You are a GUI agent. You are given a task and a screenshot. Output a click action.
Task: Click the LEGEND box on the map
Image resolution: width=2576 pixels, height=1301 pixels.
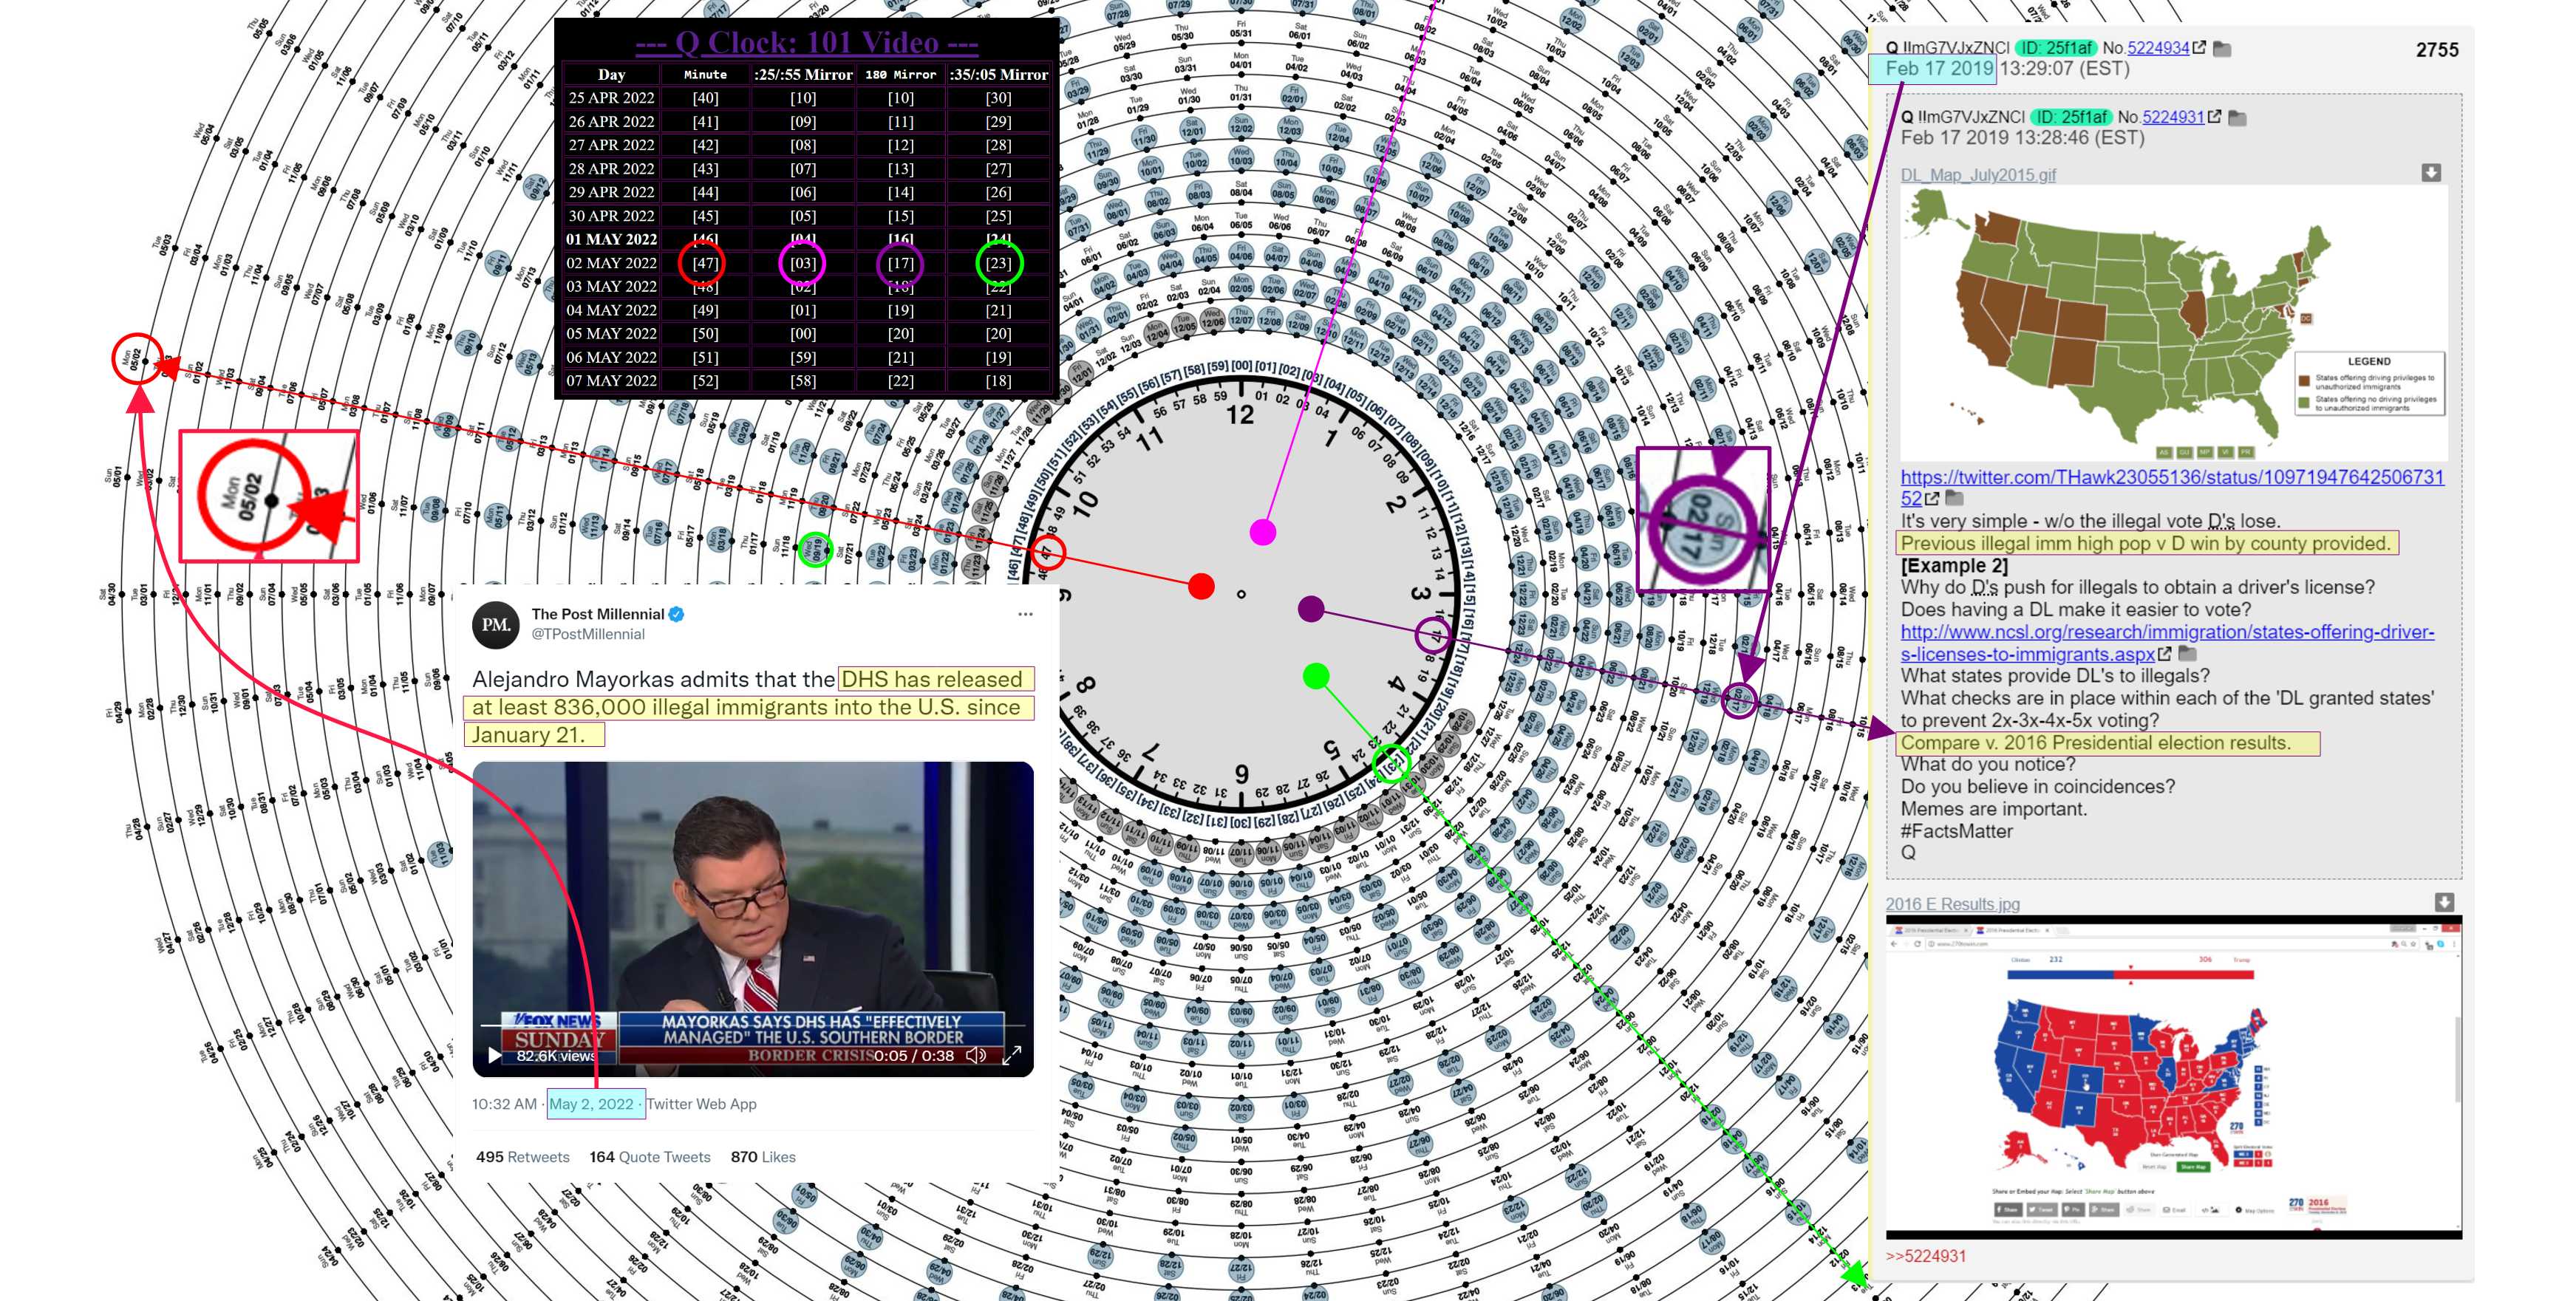coord(2369,383)
